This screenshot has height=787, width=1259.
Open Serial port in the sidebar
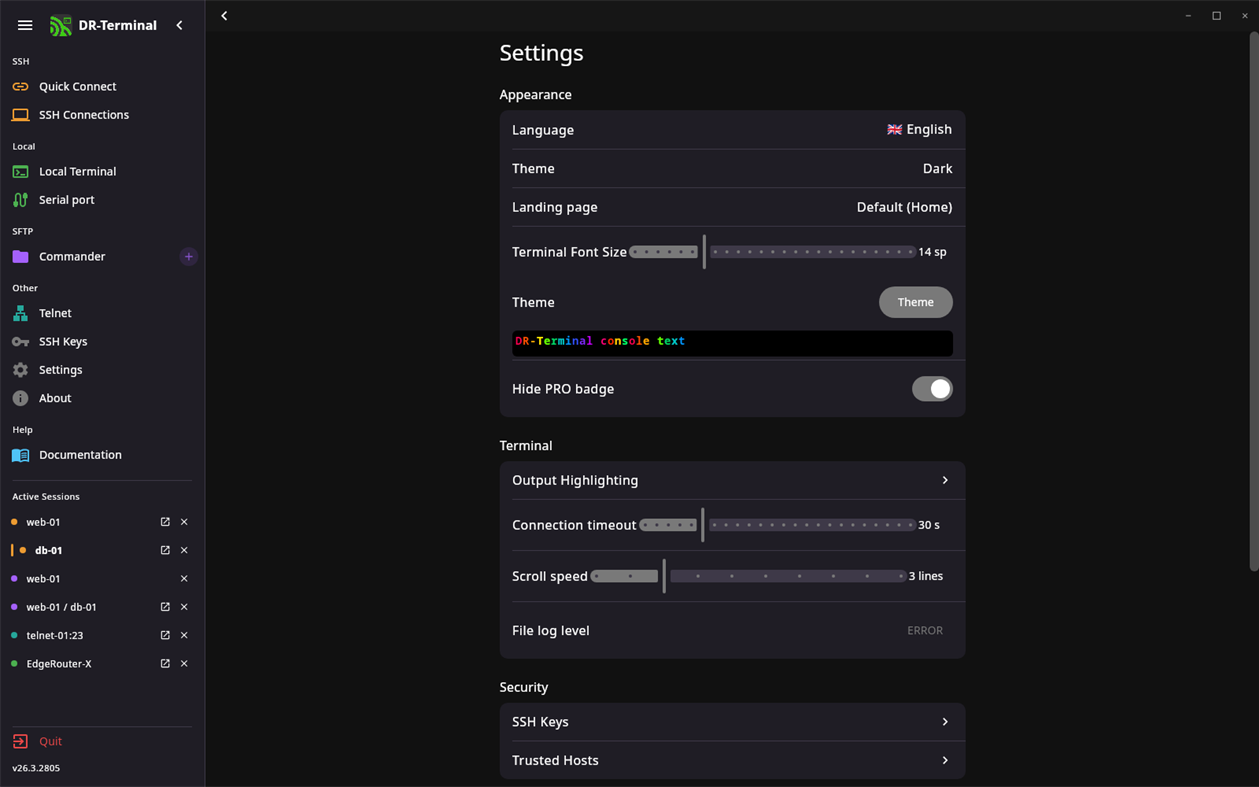[66, 200]
